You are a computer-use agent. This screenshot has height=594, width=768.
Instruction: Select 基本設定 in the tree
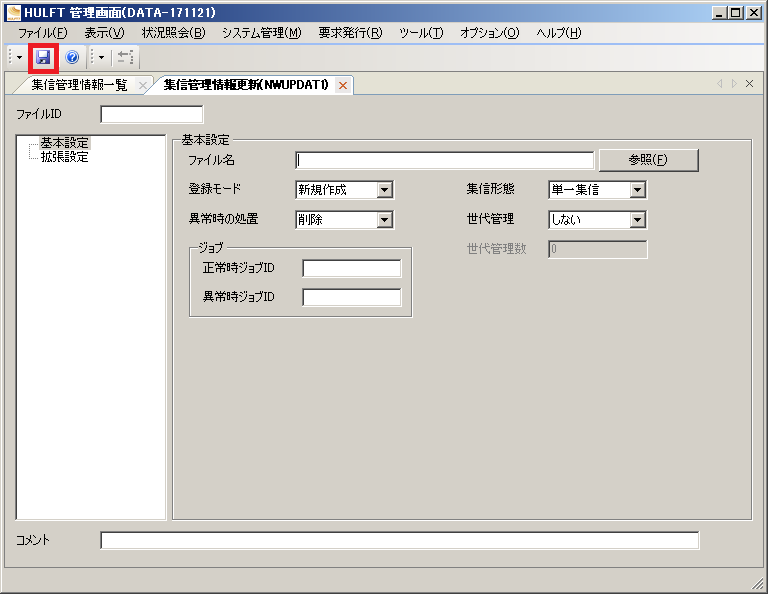[x=64, y=143]
